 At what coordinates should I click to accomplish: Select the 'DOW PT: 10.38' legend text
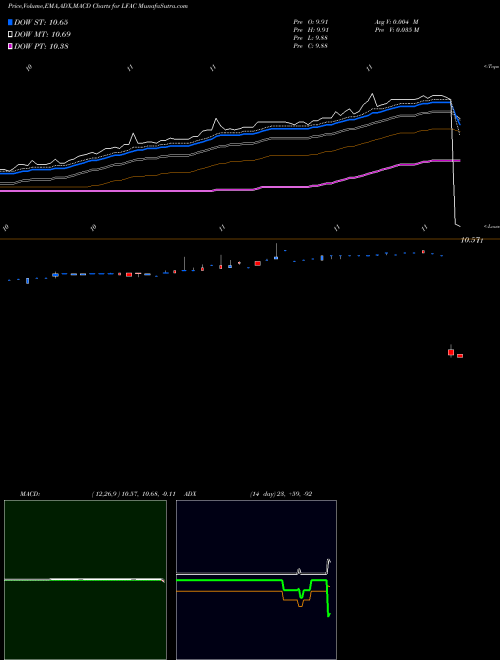click(41, 46)
